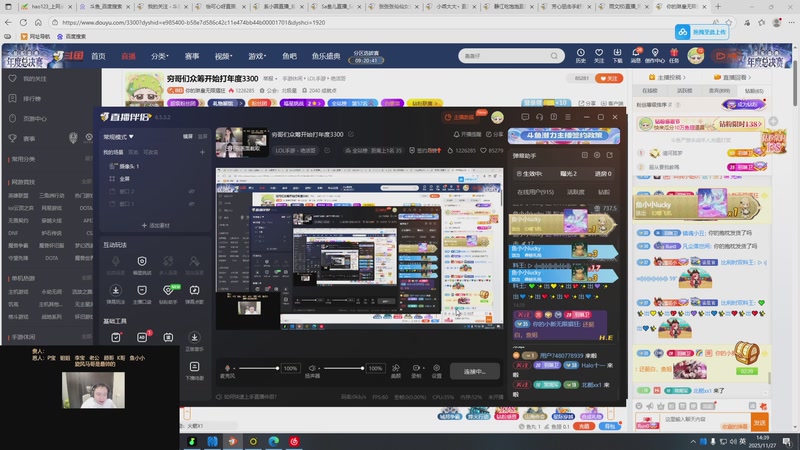Open 分类 dropdown in Douyu nav
This screenshot has height=450, width=800.
click(160, 56)
